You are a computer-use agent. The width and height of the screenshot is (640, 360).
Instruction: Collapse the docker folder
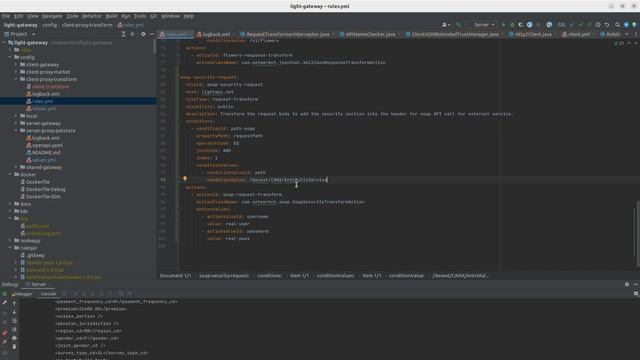[x=10, y=175]
